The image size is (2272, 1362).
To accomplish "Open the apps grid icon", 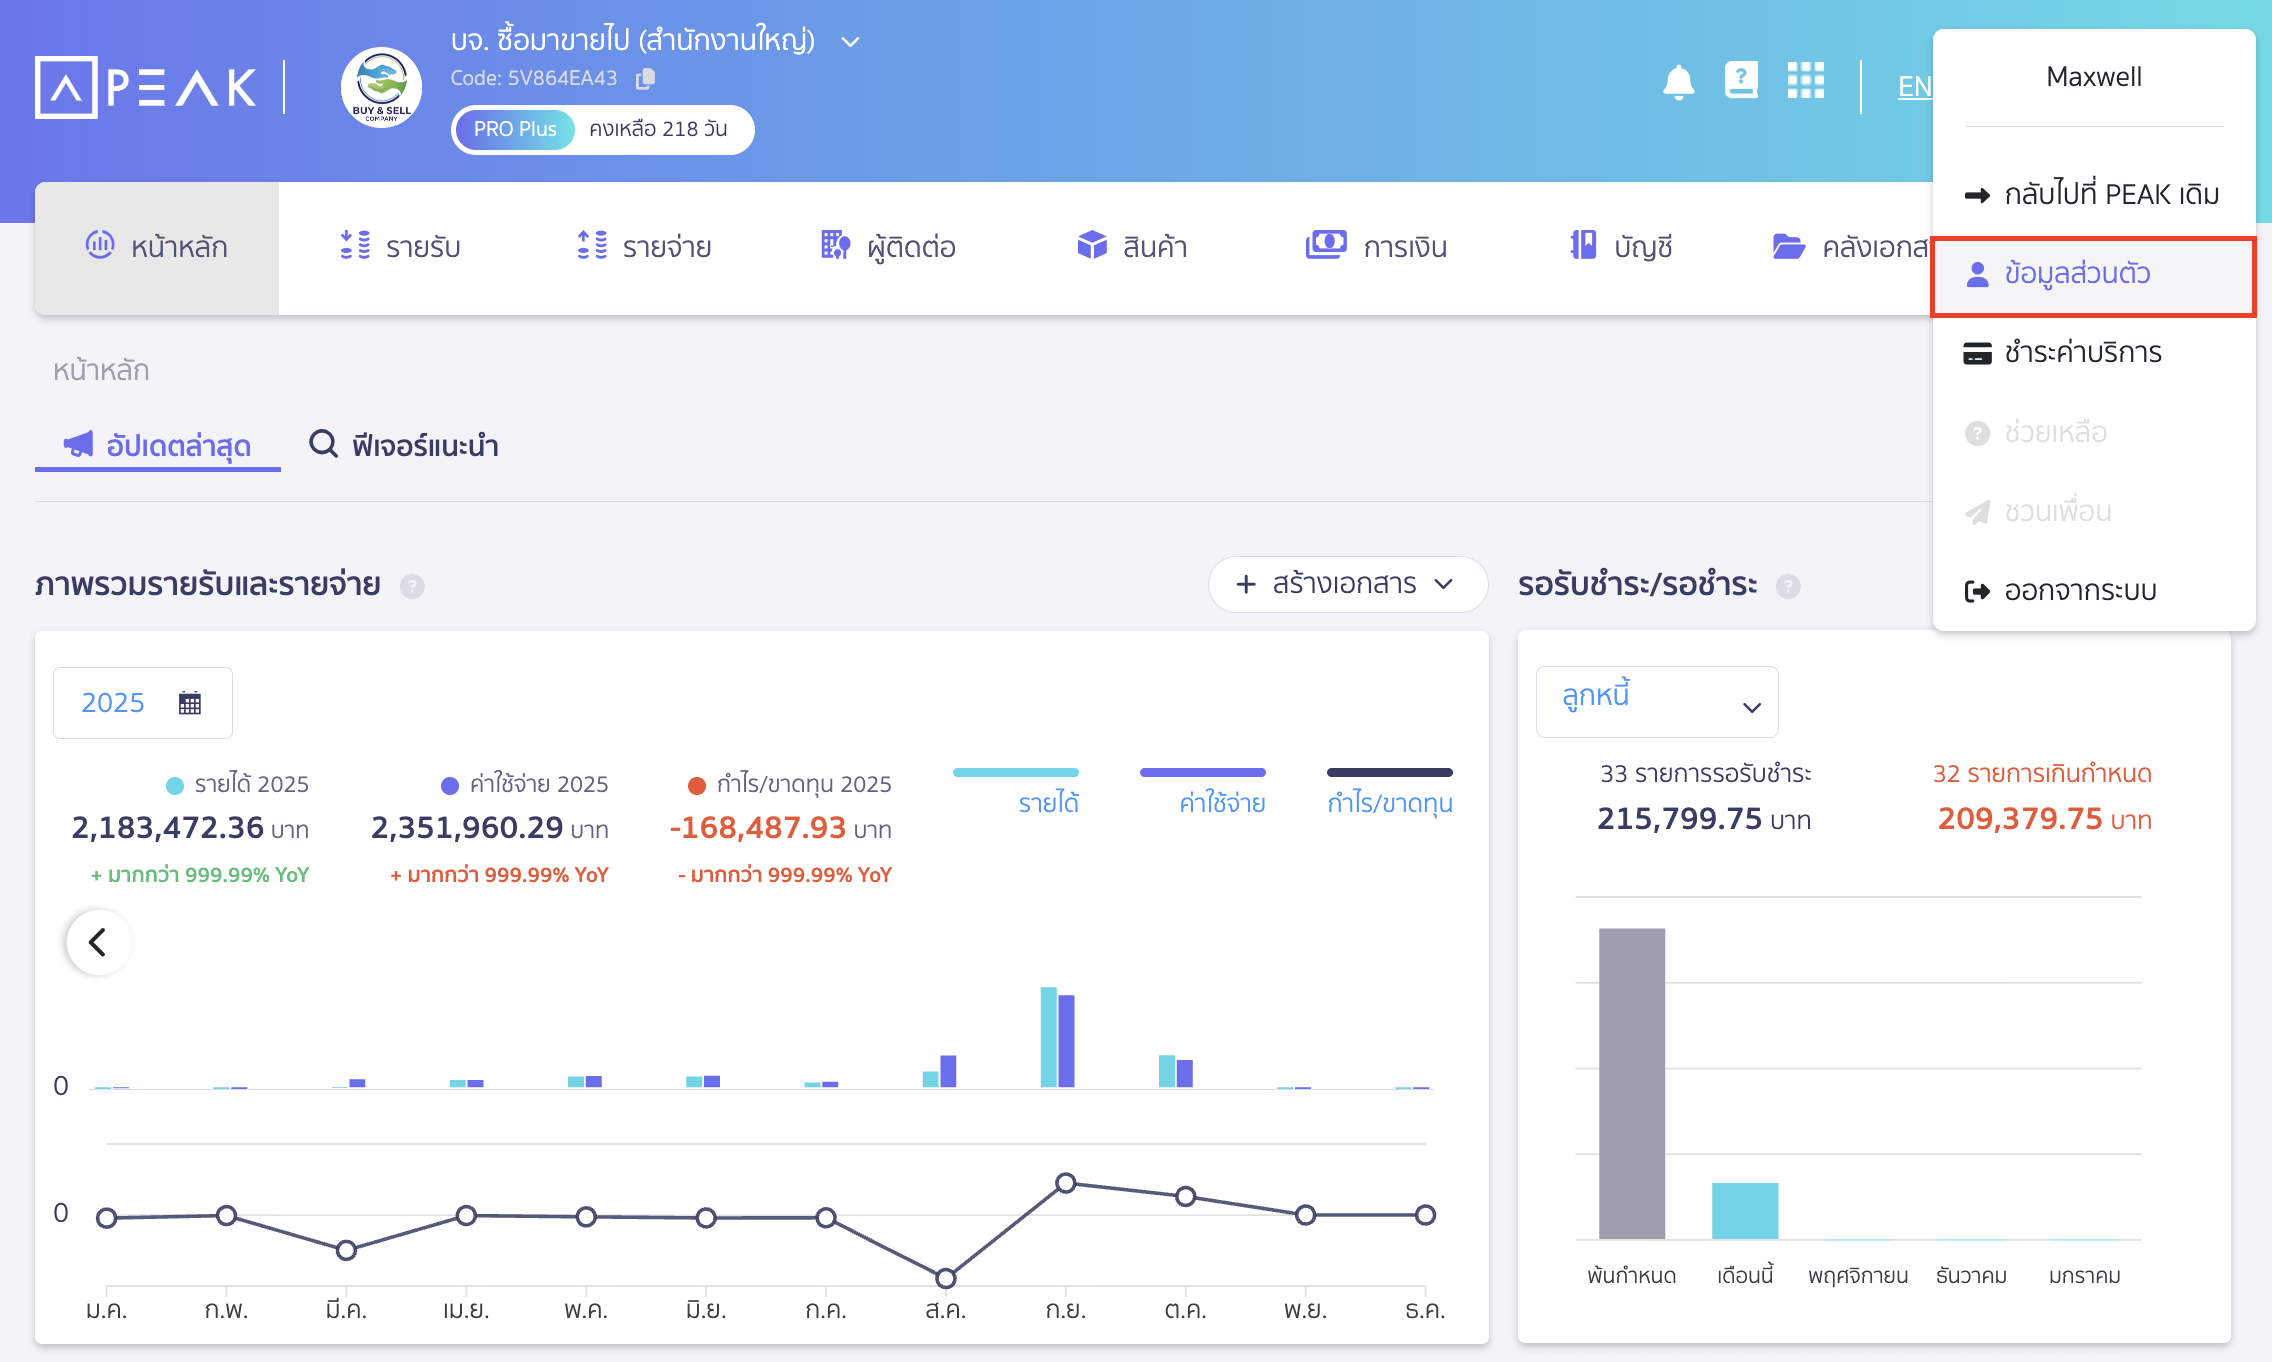I will click(x=1805, y=80).
